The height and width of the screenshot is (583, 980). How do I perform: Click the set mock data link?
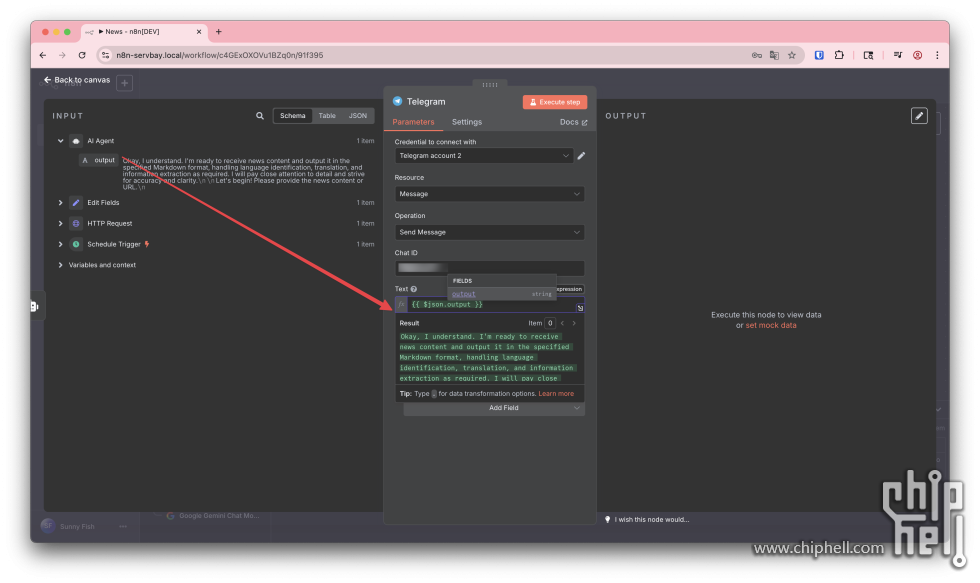click(771, 326)
